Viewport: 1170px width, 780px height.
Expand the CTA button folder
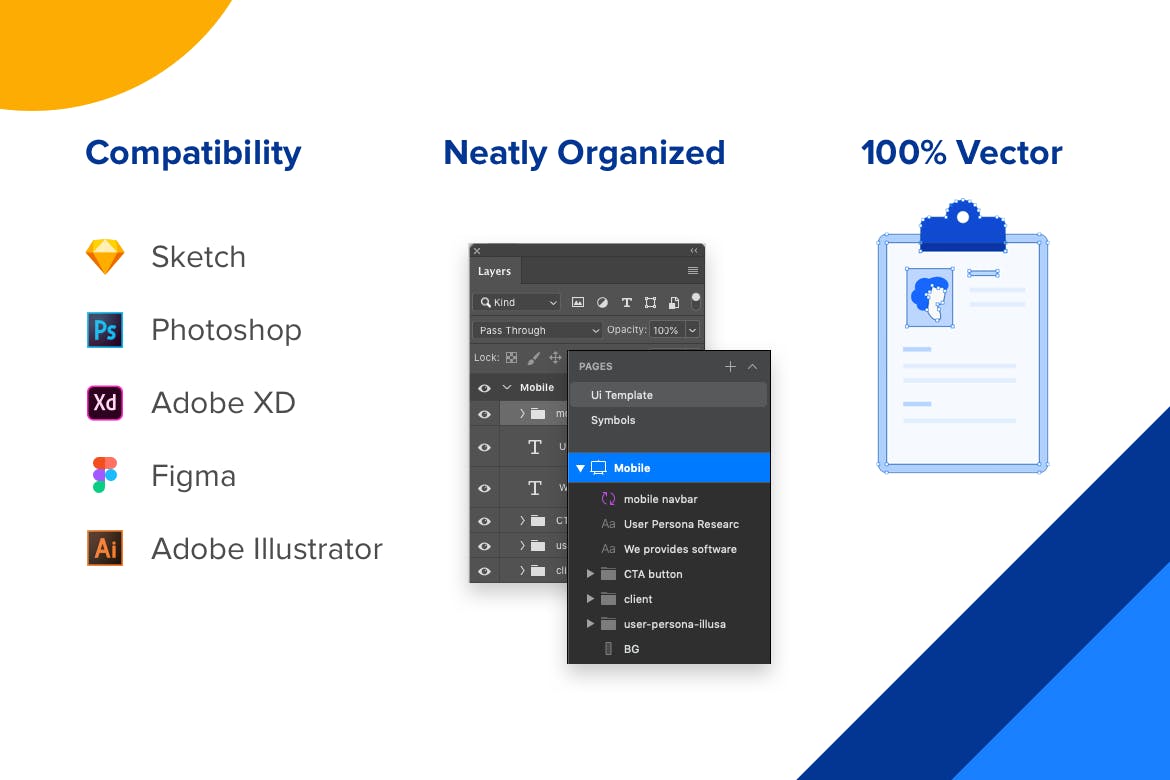(590, 574)
